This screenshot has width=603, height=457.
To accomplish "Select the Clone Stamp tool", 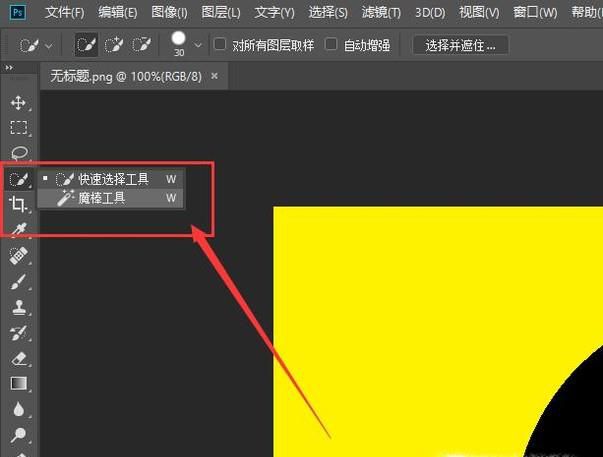I will pyautogui.click(x=18, y=307).
